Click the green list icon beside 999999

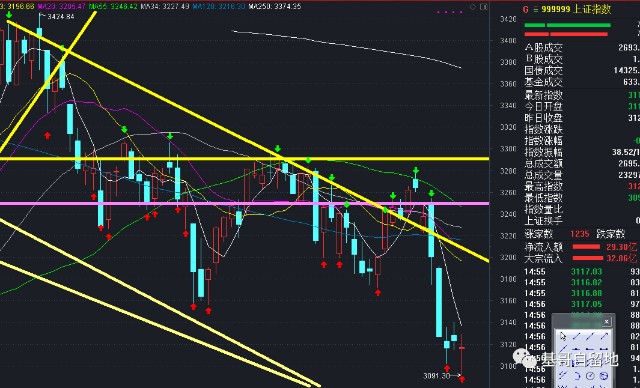pyautogui.click(x=535, y=9)
